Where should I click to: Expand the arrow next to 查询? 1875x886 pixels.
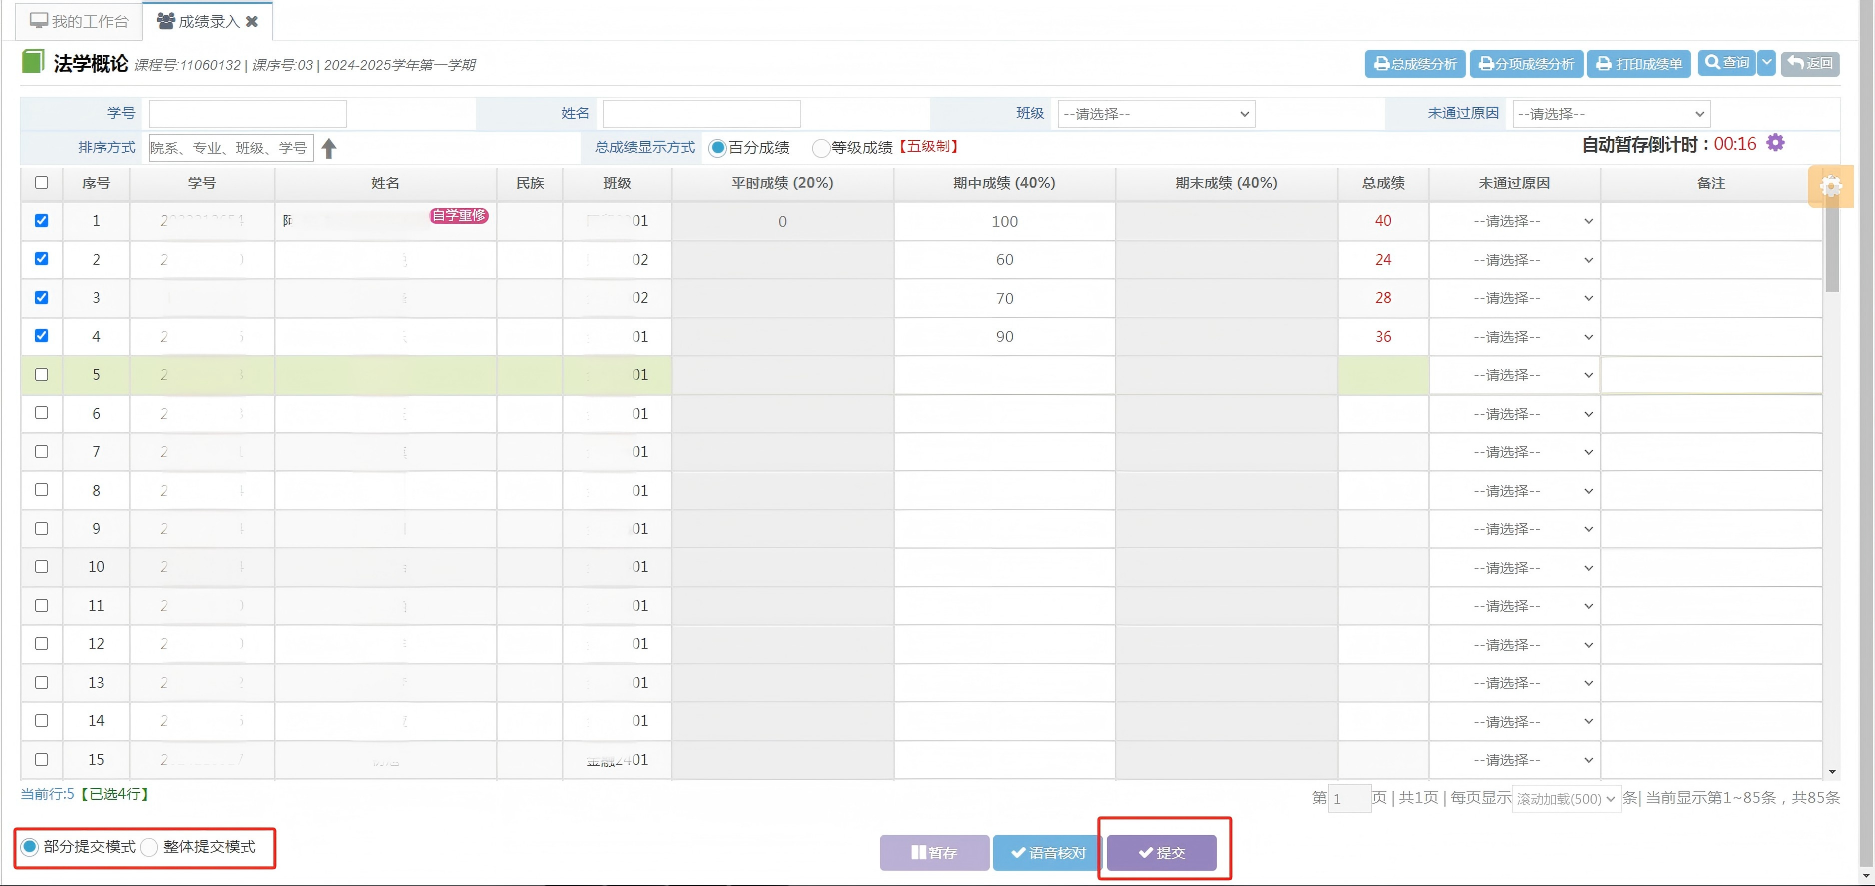[1767, 63]
